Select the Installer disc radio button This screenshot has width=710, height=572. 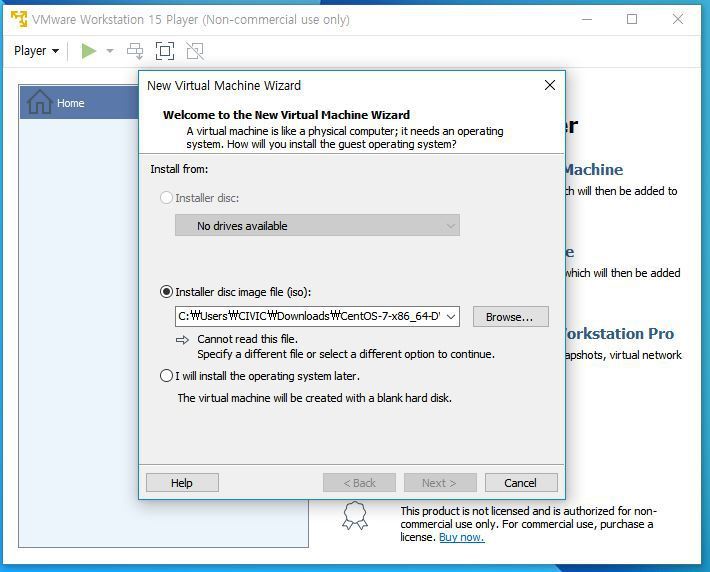point(166,198)
